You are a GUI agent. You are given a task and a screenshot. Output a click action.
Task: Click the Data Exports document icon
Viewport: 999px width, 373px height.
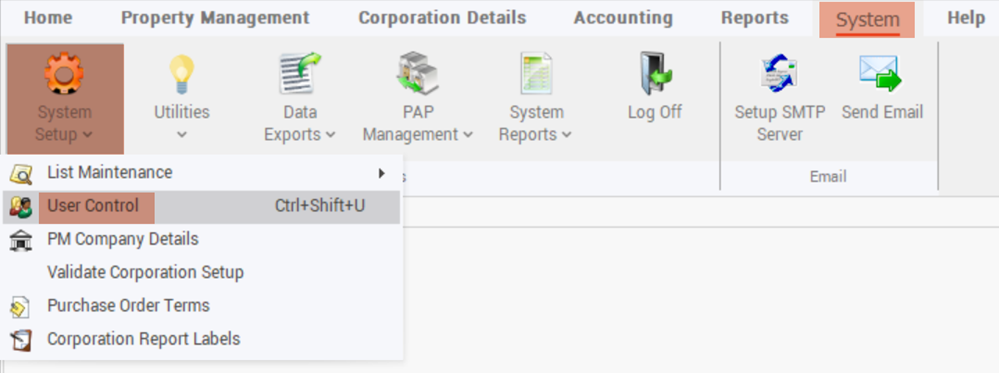click(300, 73)
